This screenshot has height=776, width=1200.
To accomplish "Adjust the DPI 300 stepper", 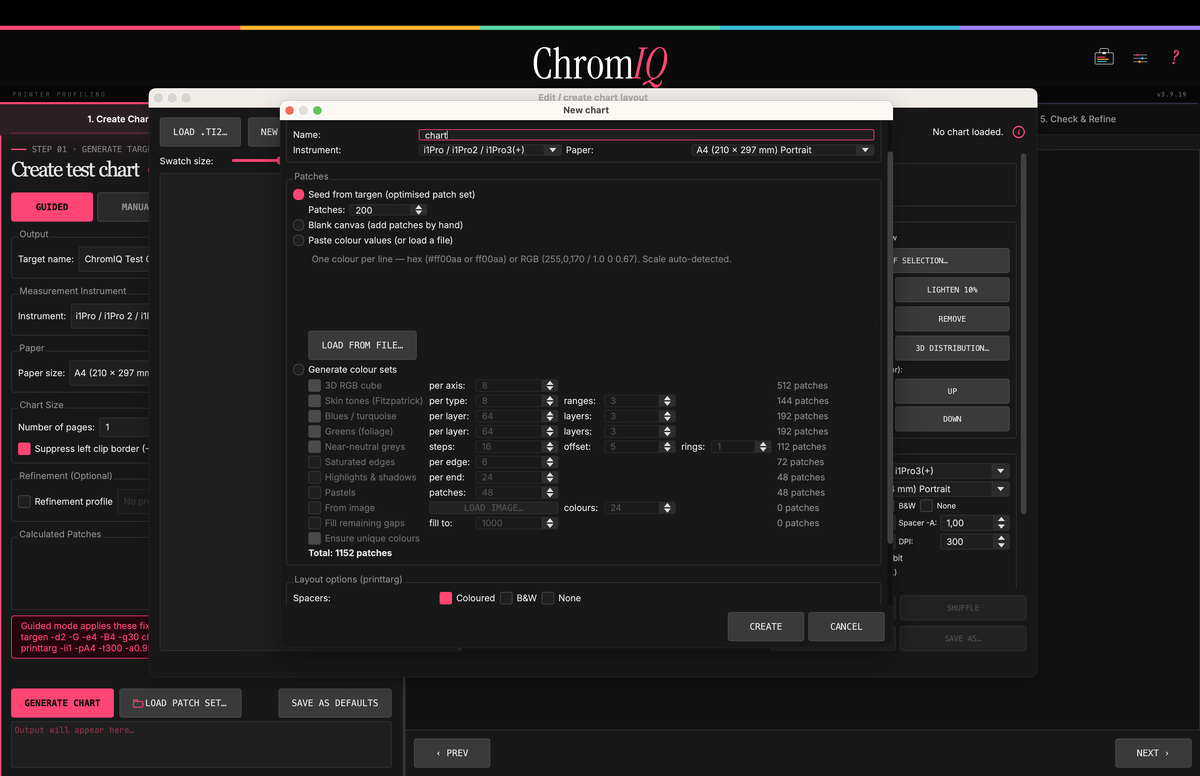I will (1001, 542).
